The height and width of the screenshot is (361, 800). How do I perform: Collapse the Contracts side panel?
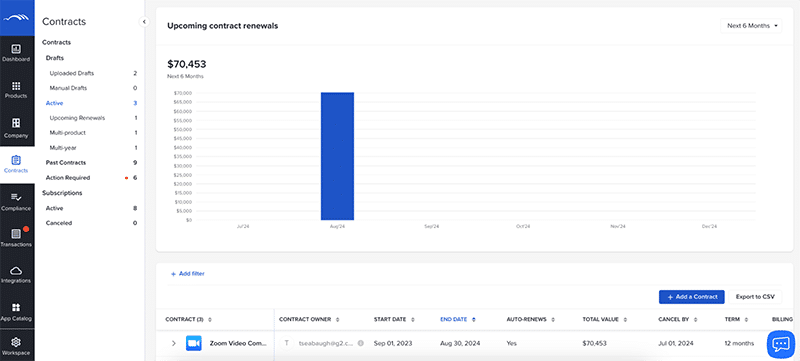pos(144,21)
